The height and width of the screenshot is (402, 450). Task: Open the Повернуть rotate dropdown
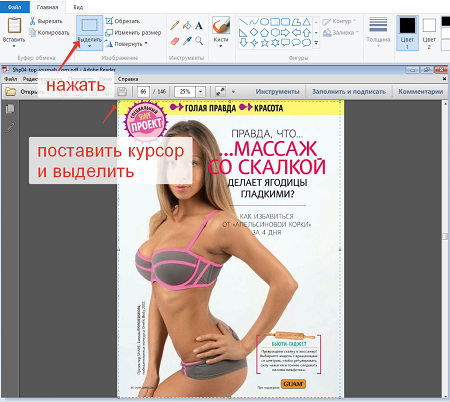pos(146,44)
